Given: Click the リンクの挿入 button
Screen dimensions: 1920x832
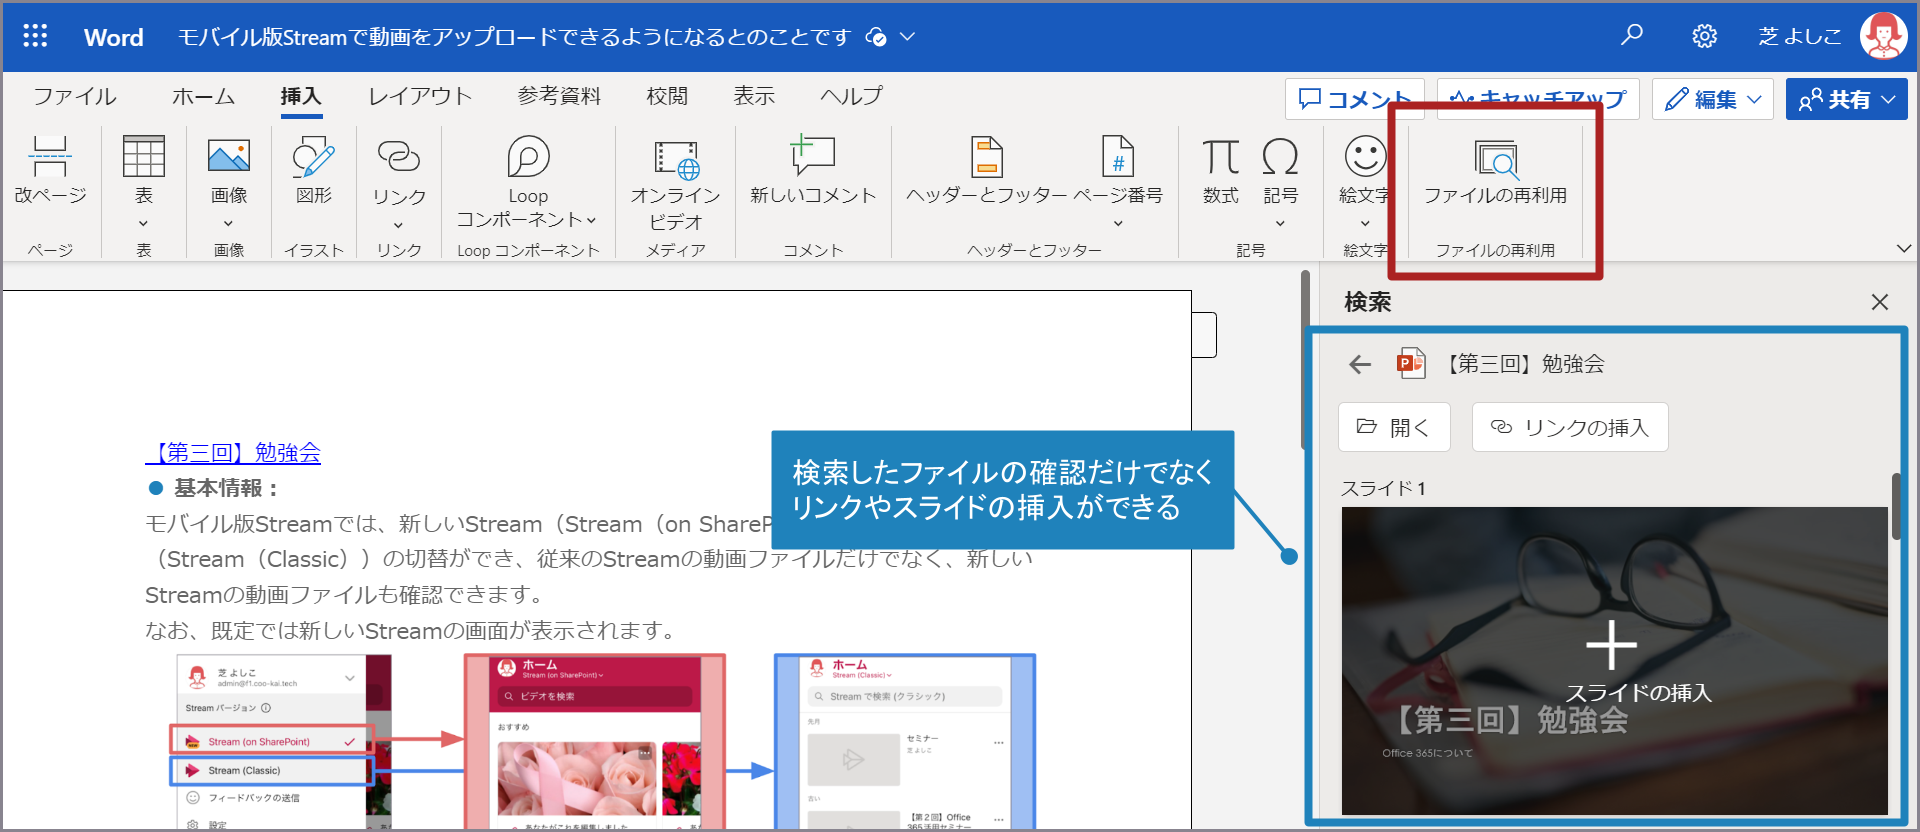Looking at the screenshot, I should [1570, 427].
